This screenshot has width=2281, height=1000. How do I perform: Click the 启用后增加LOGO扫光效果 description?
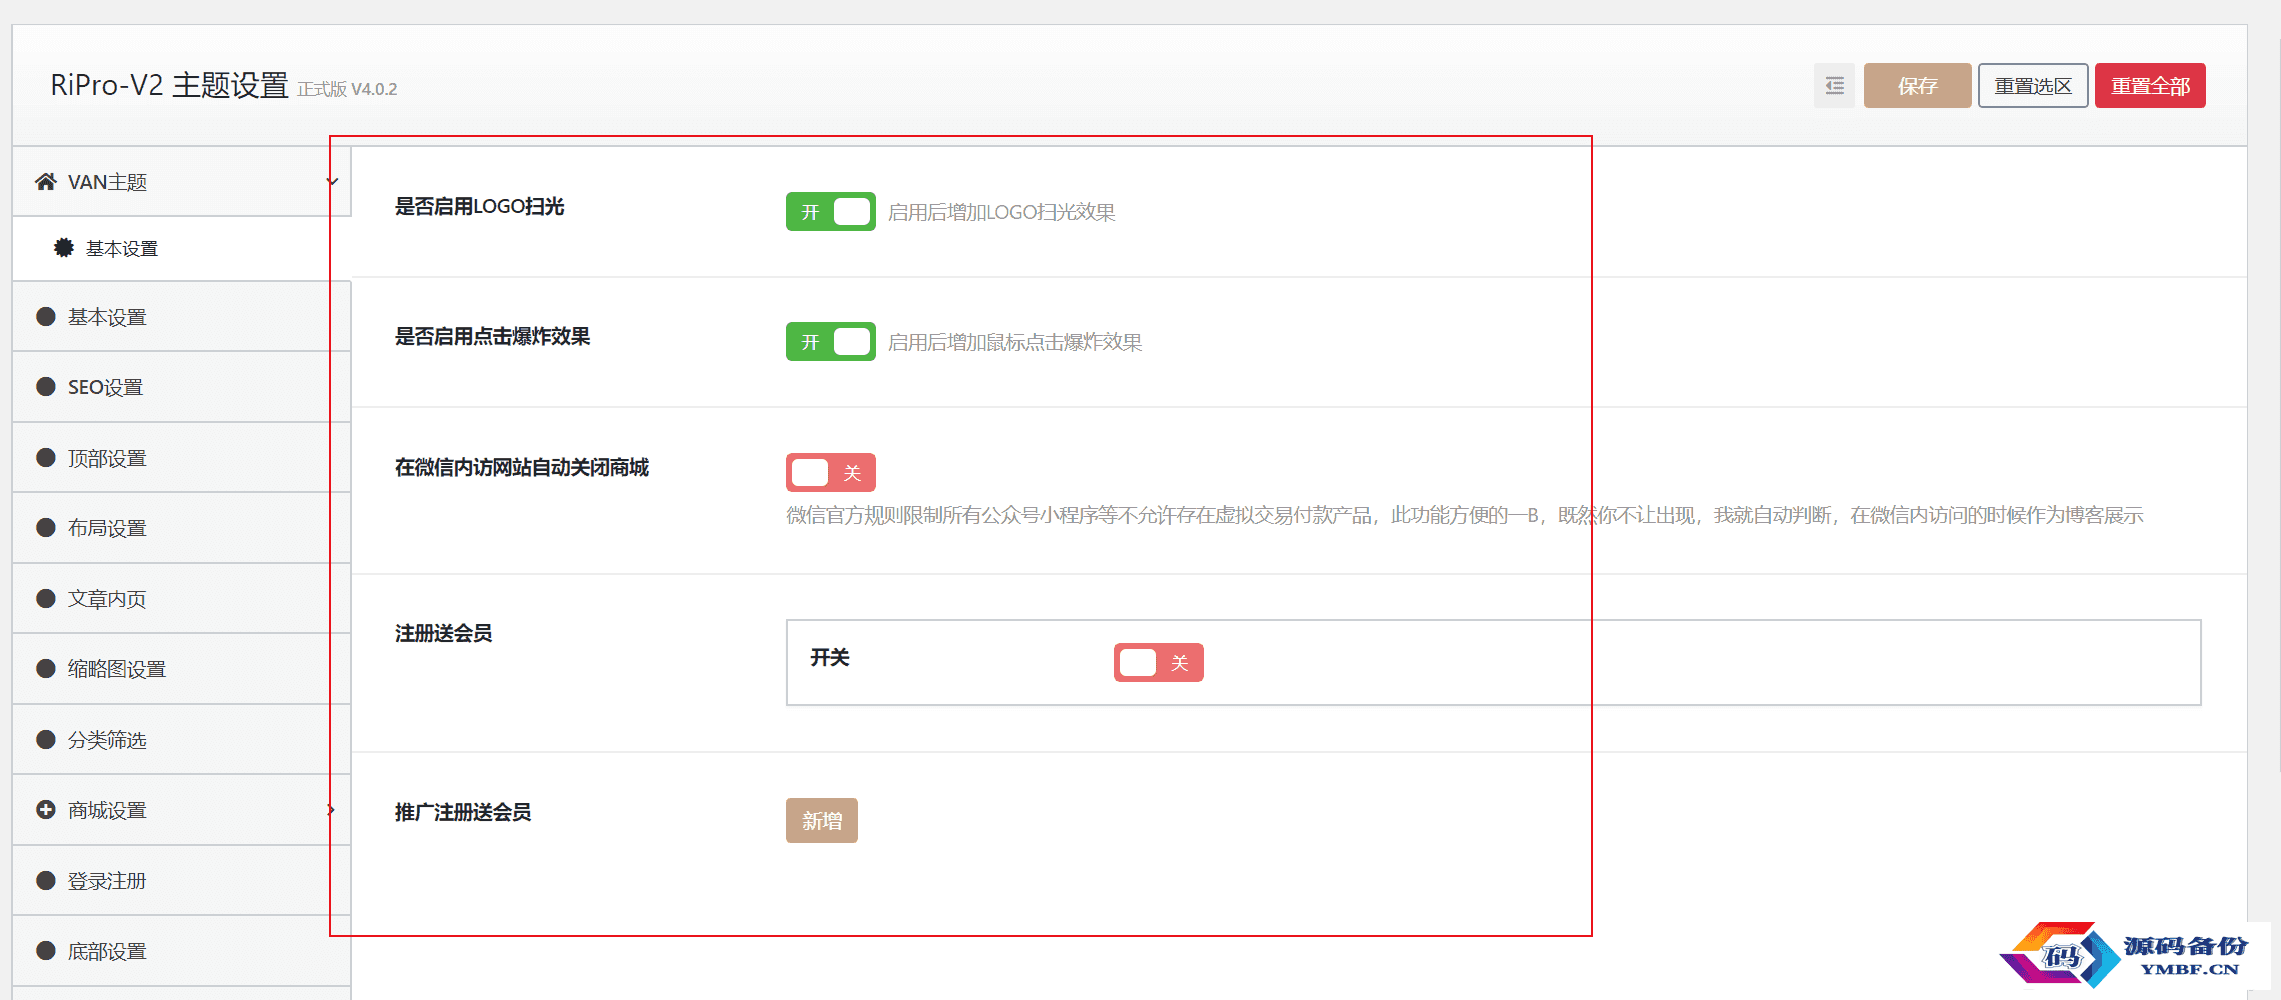[1002, 212]
